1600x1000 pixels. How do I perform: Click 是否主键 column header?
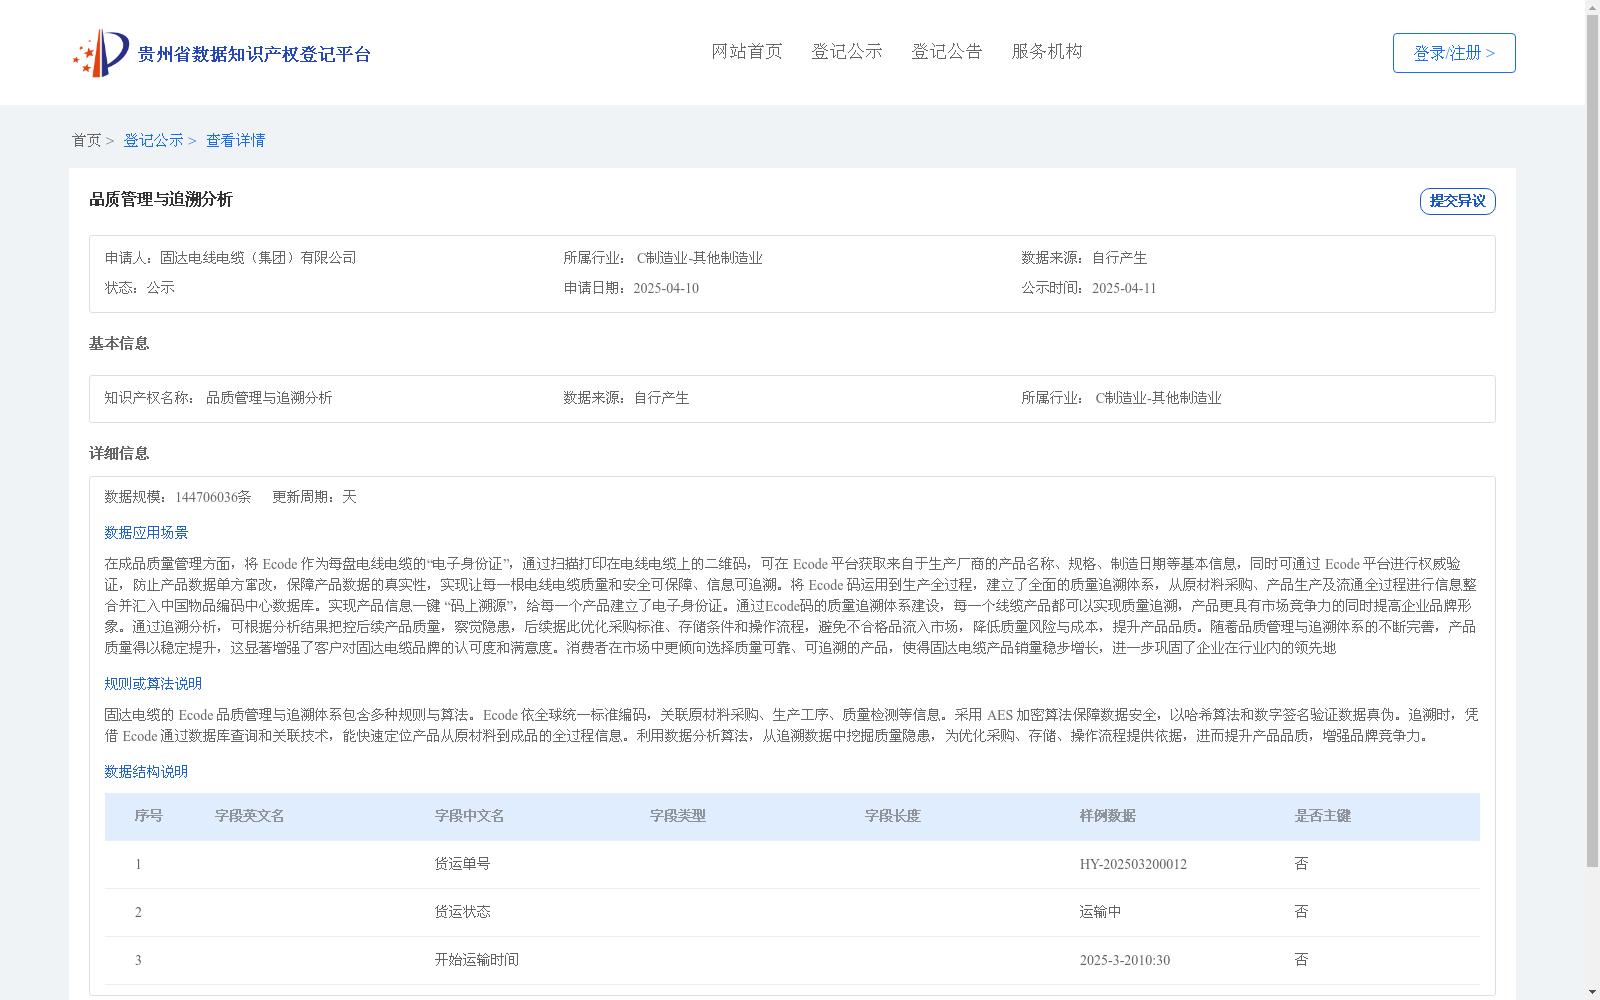click(x=1323, y=816)
